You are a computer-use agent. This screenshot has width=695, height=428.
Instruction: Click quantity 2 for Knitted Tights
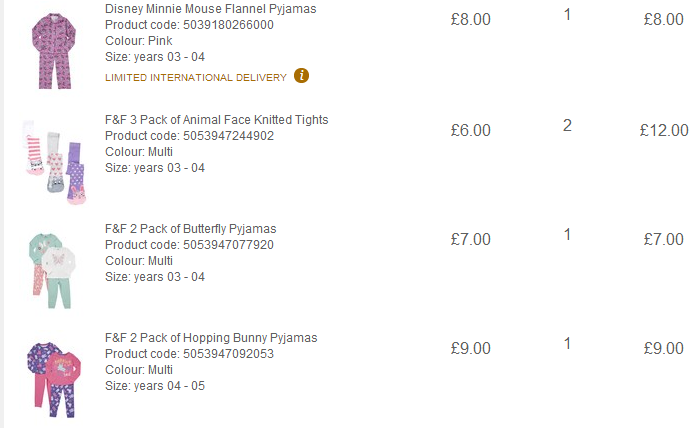point(567,126)
